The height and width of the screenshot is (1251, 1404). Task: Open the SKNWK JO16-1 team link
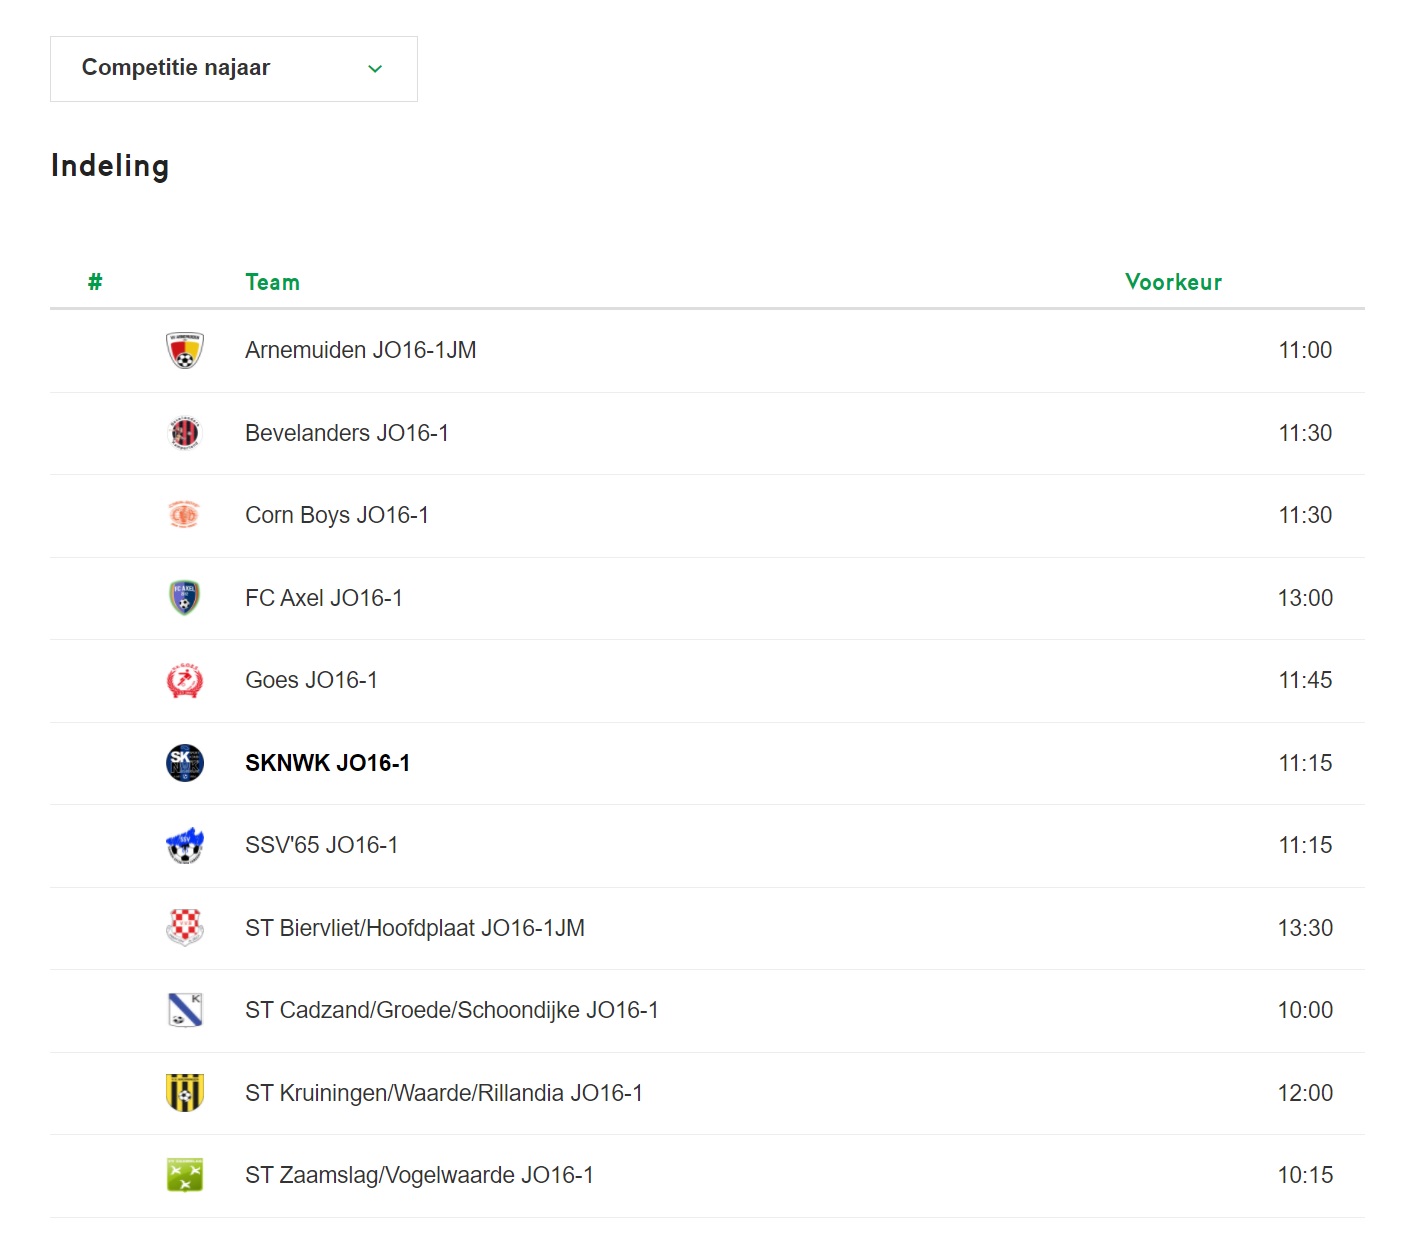327,763
